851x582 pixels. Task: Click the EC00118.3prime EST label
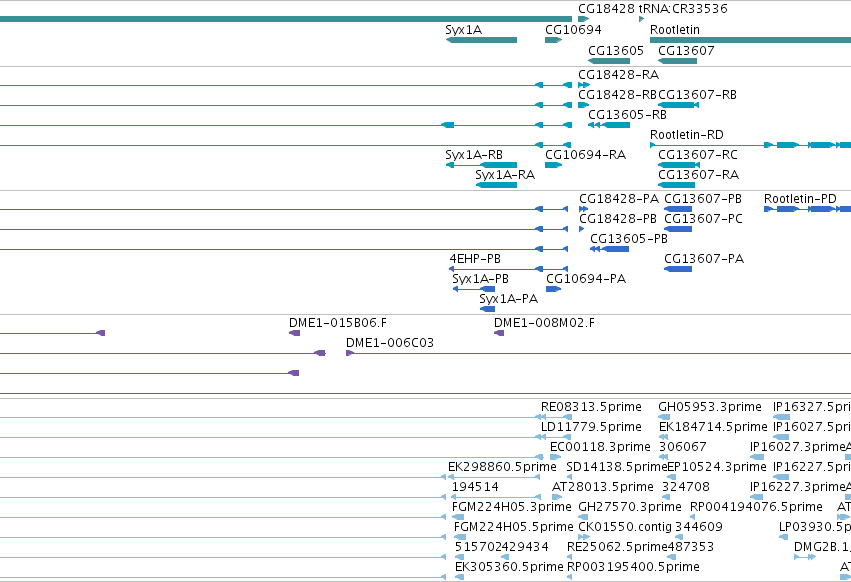(600, 447)
